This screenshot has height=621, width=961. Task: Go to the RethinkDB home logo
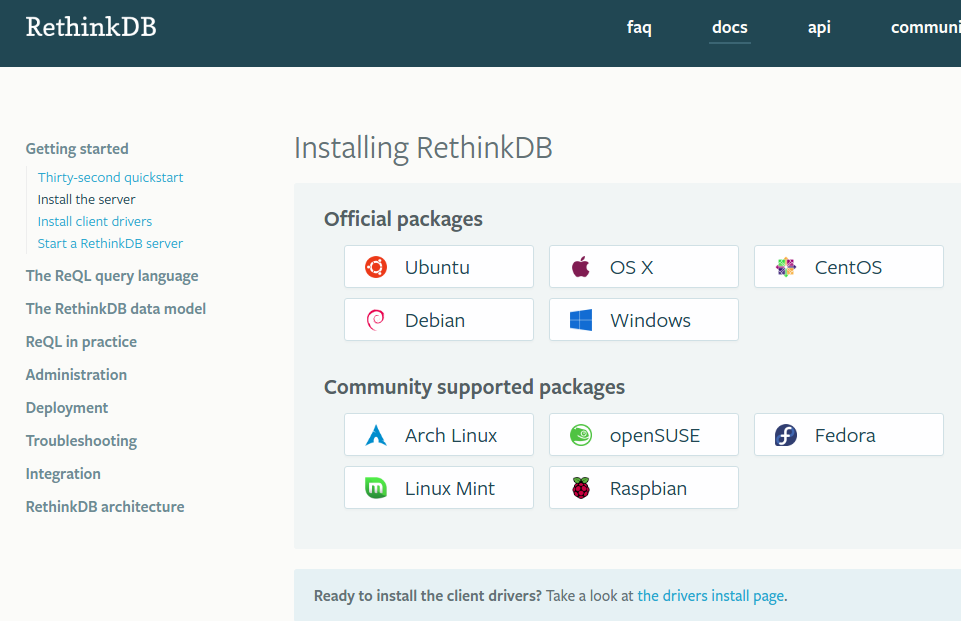tap(91, 27)
